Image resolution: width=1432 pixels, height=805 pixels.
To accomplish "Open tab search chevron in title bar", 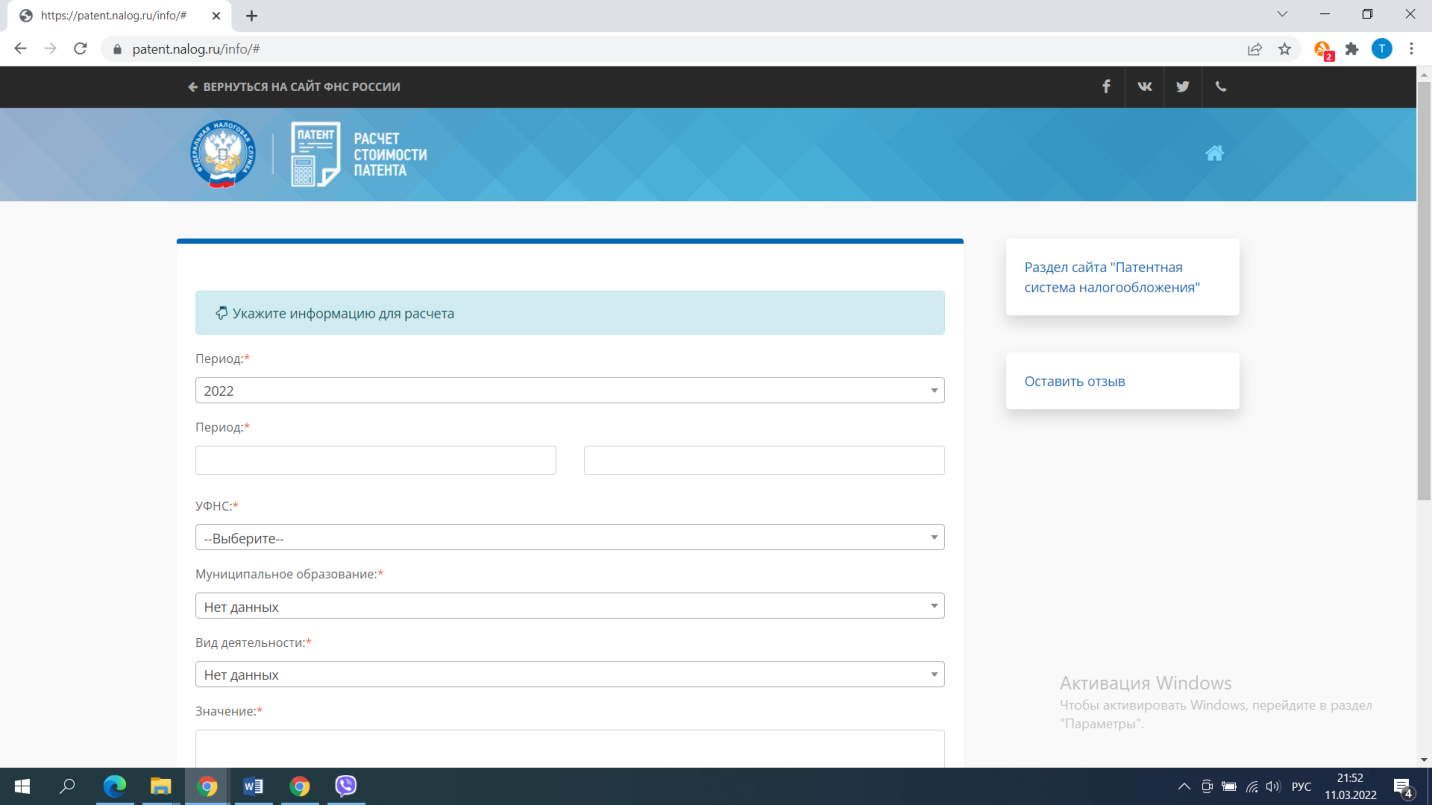I will click(x=1283, y=15).
